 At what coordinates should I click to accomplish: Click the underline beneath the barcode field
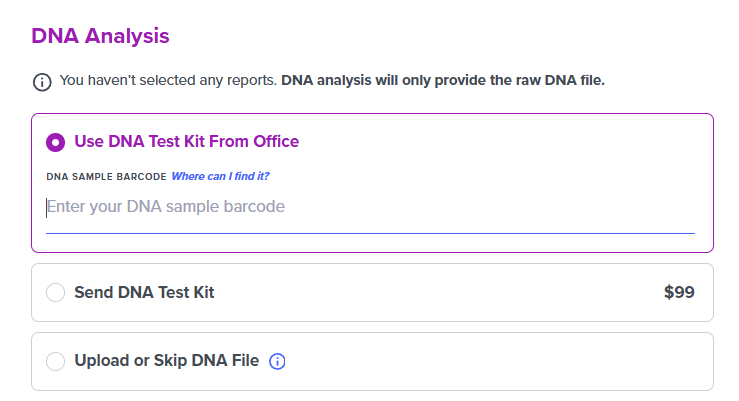(x=370, y=233)
